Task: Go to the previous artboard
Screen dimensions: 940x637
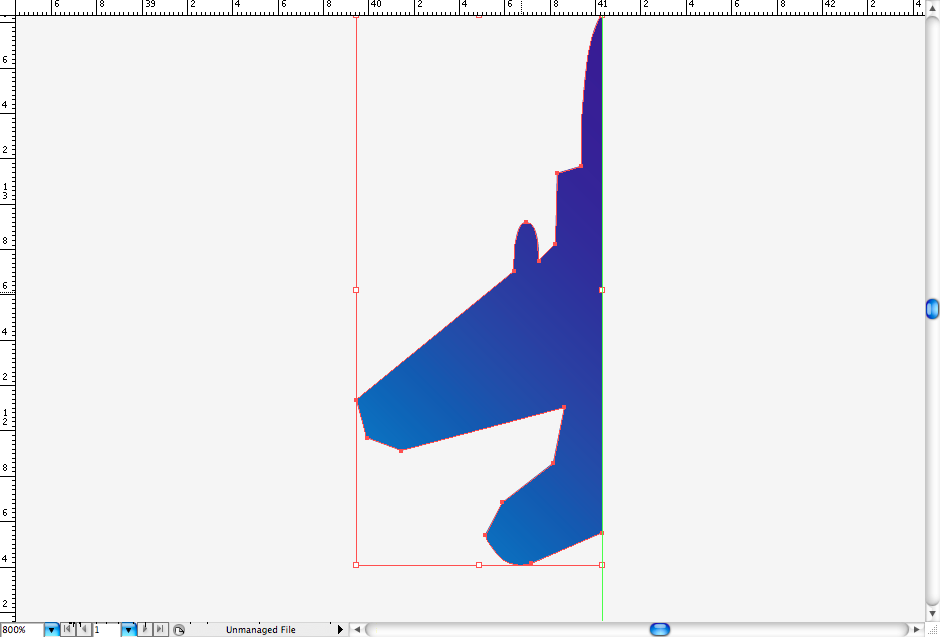Action: tap(83, 630)
